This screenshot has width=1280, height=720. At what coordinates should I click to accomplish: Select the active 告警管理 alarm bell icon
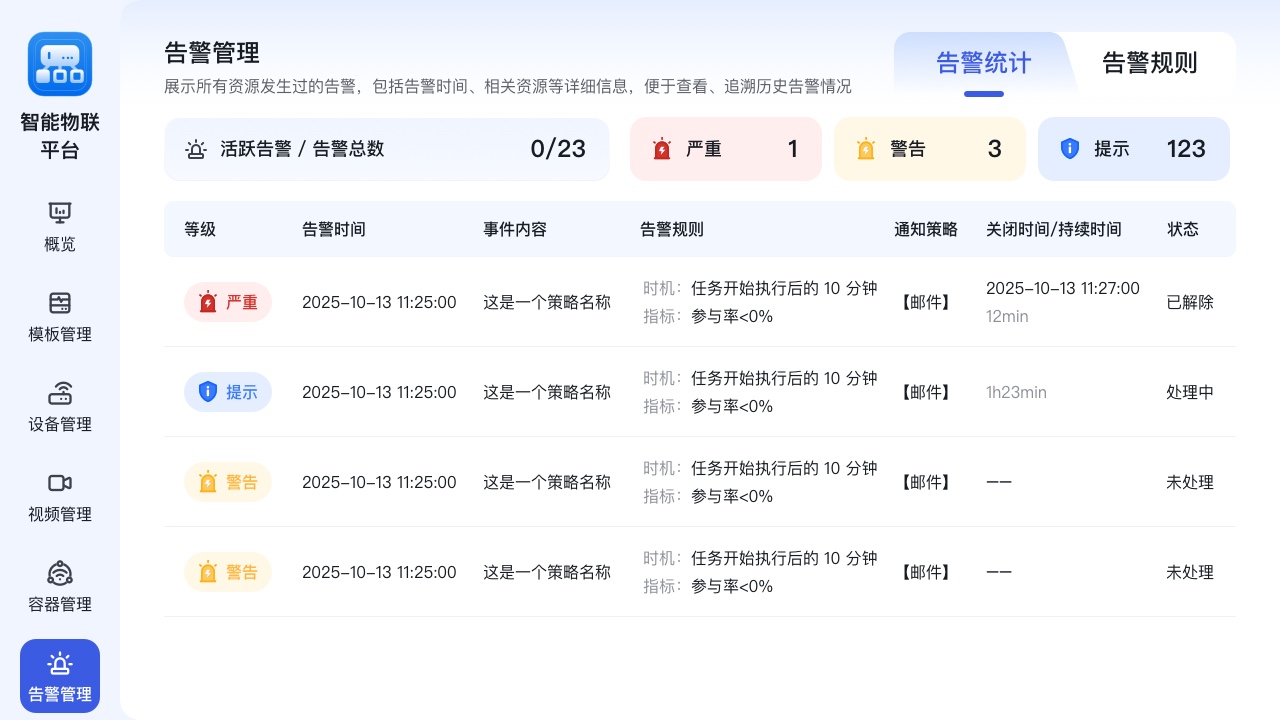[x=60, y=664]
